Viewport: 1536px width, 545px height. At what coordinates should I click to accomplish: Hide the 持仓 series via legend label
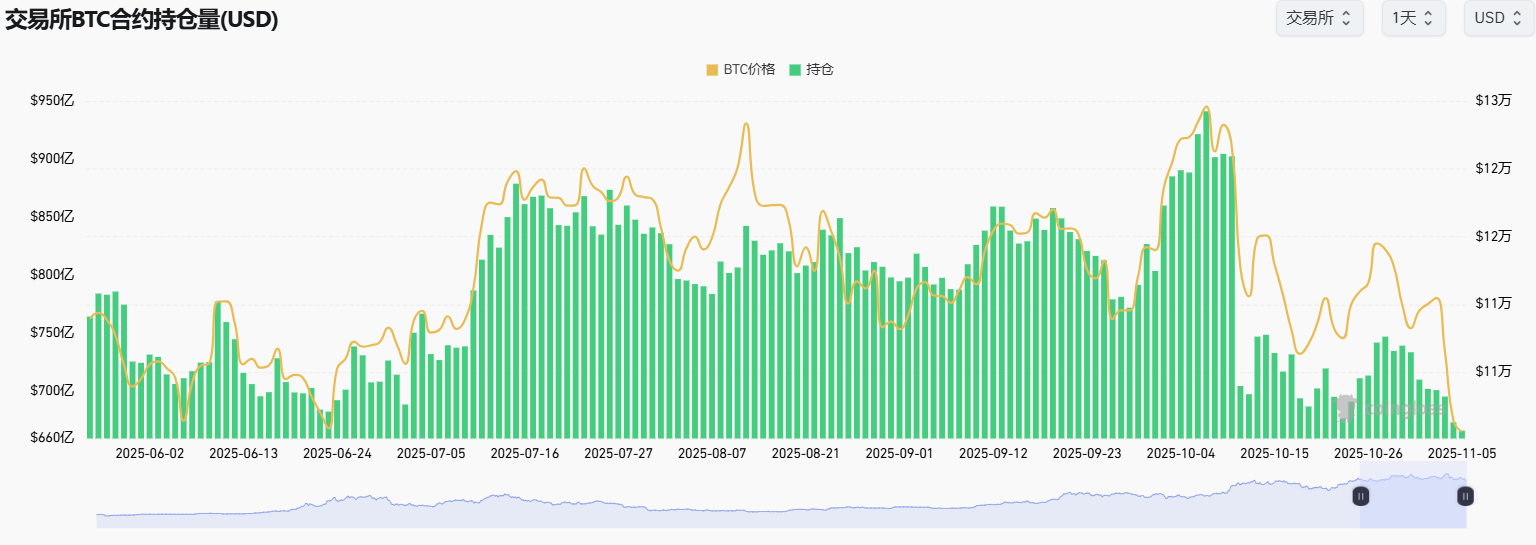819,69
